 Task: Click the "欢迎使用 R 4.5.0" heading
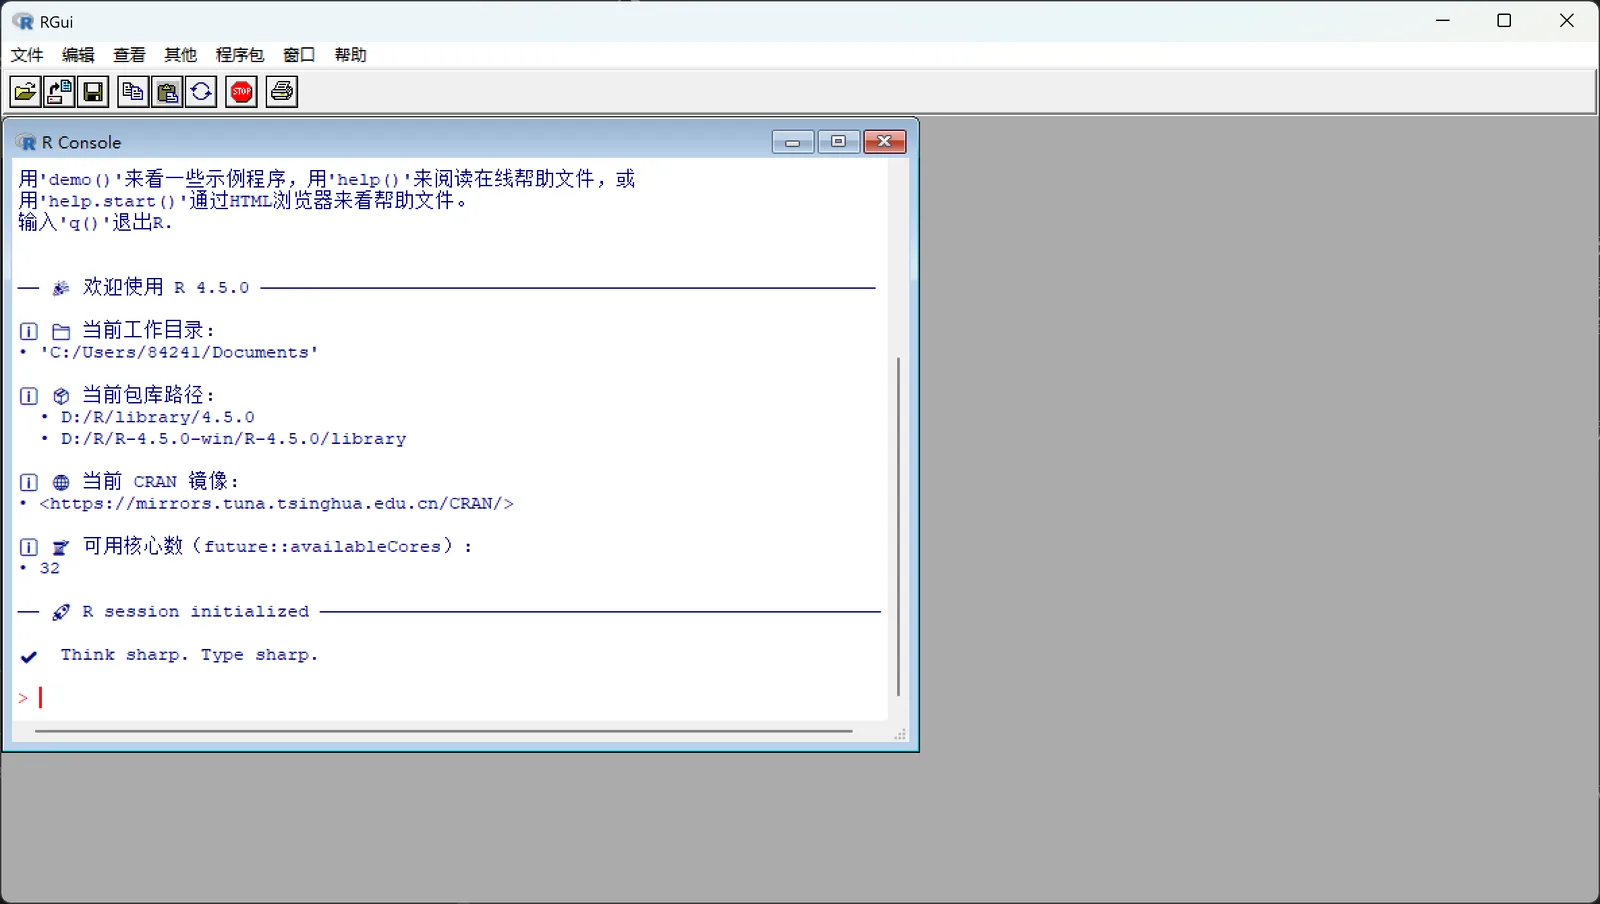[166, 287]
